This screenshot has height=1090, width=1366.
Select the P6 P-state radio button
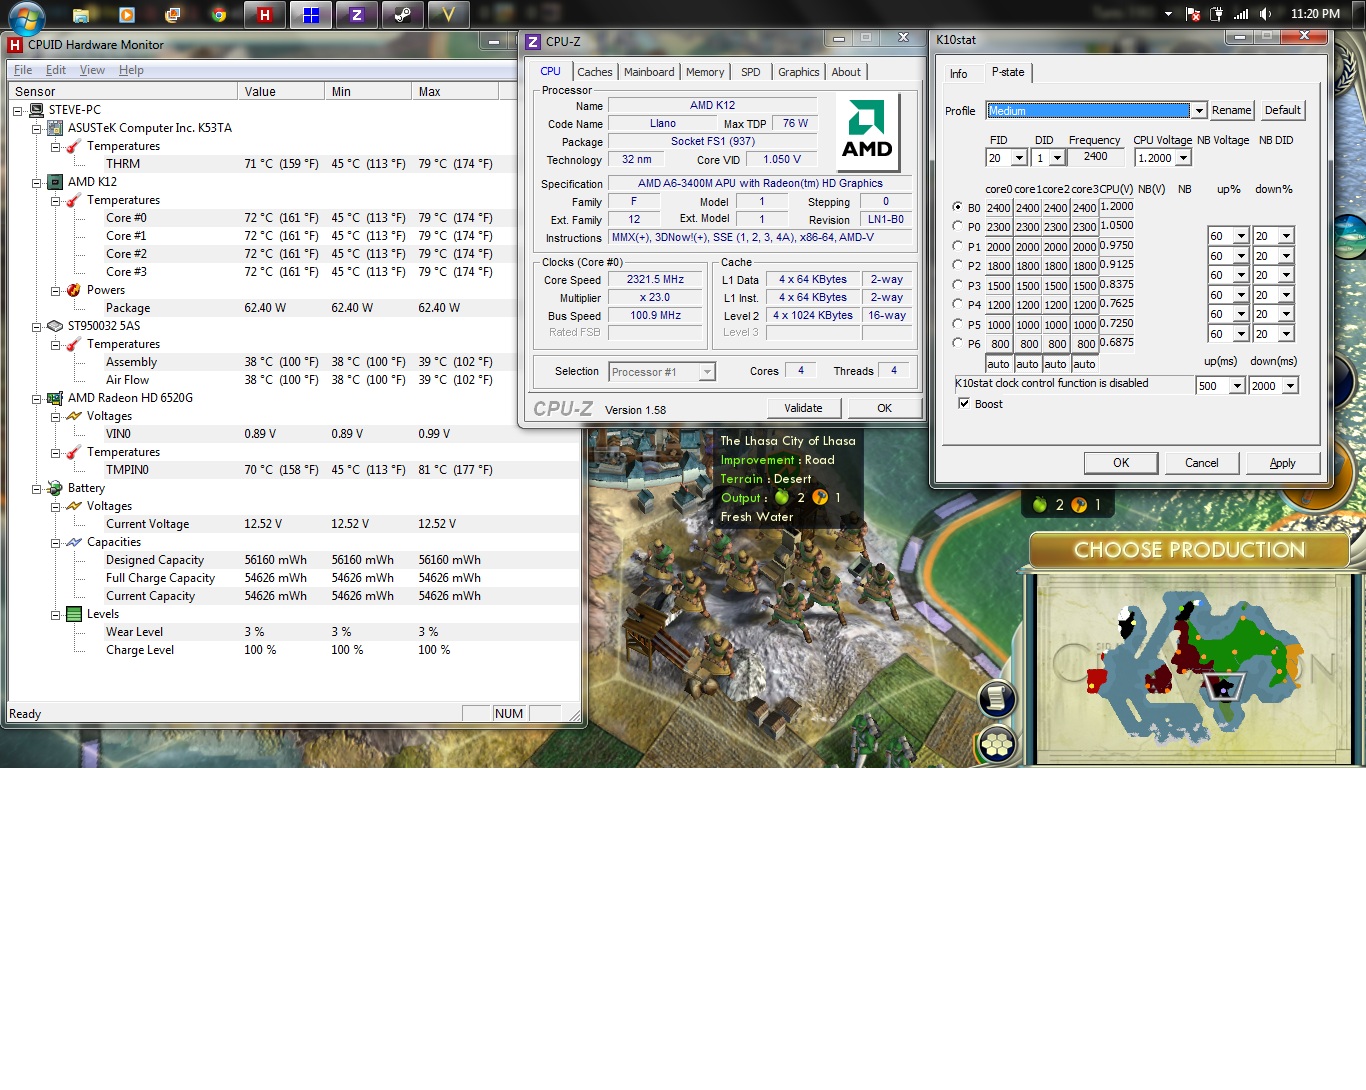click(x=957, y=343)
